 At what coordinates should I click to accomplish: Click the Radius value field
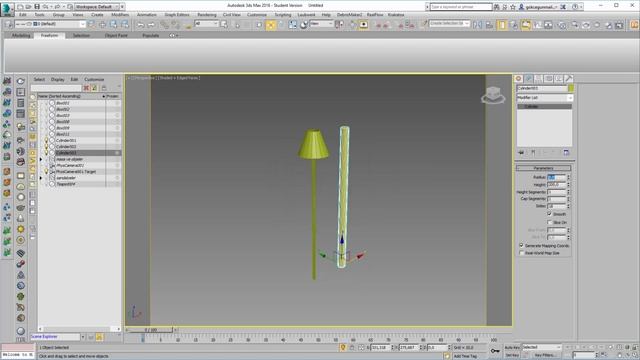tap(556, 177)
